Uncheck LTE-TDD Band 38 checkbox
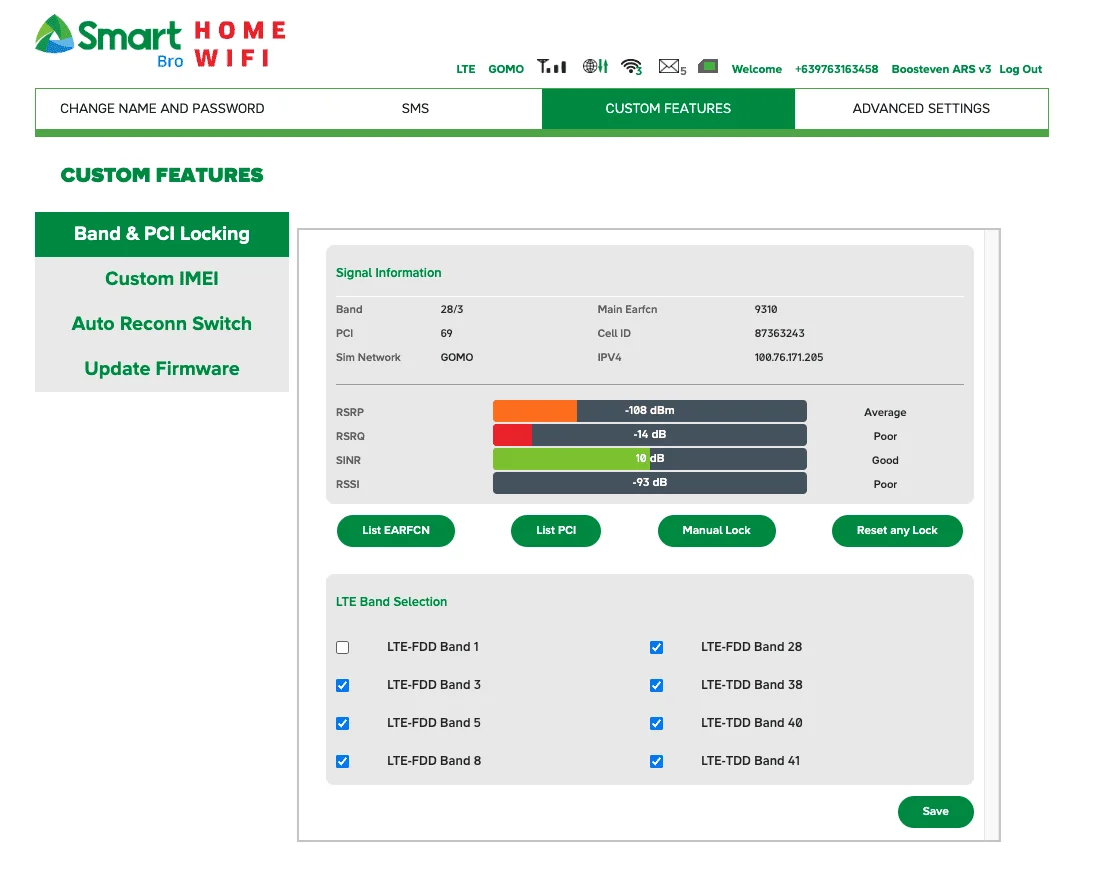 tap(656, 686)
